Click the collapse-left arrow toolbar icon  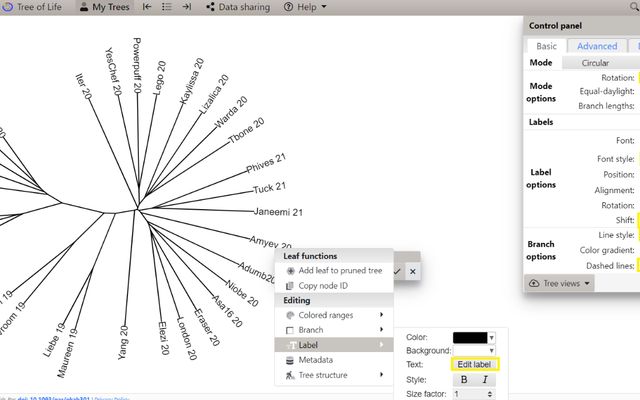[148, 7]
